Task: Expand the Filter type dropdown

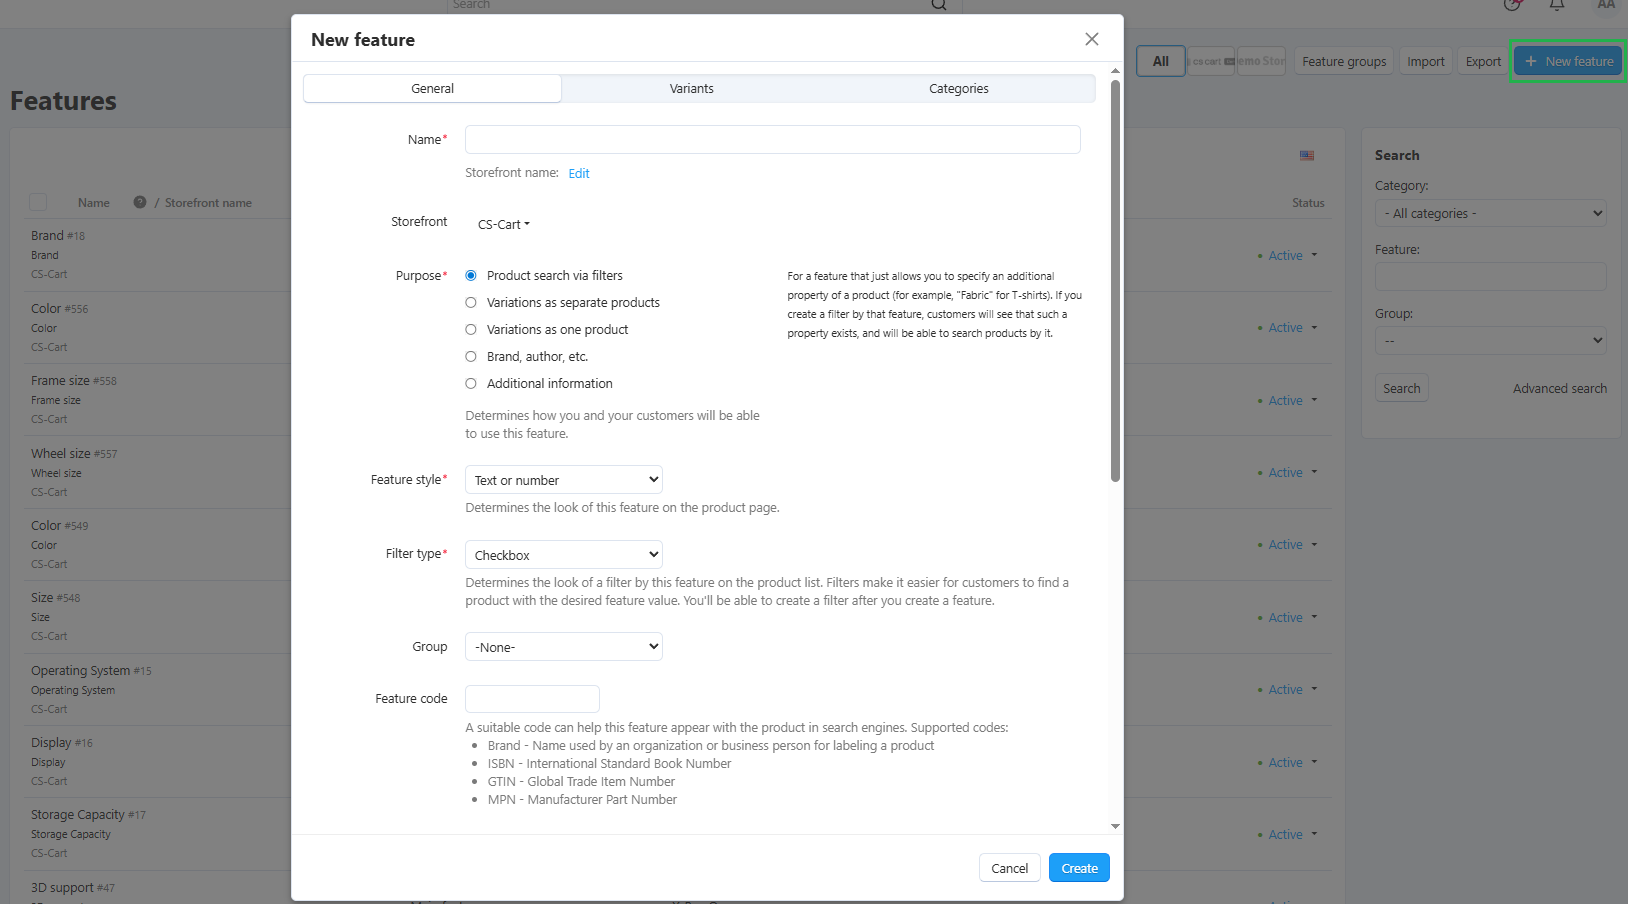Action: 564,555
